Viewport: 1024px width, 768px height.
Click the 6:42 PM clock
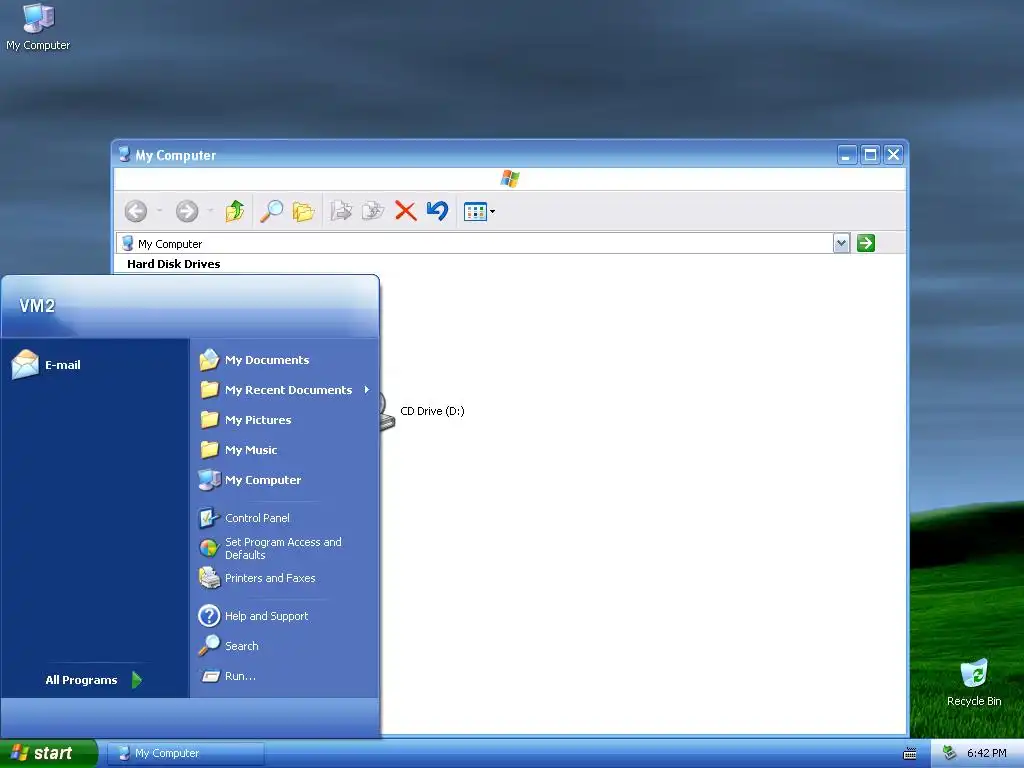[987, 753]
